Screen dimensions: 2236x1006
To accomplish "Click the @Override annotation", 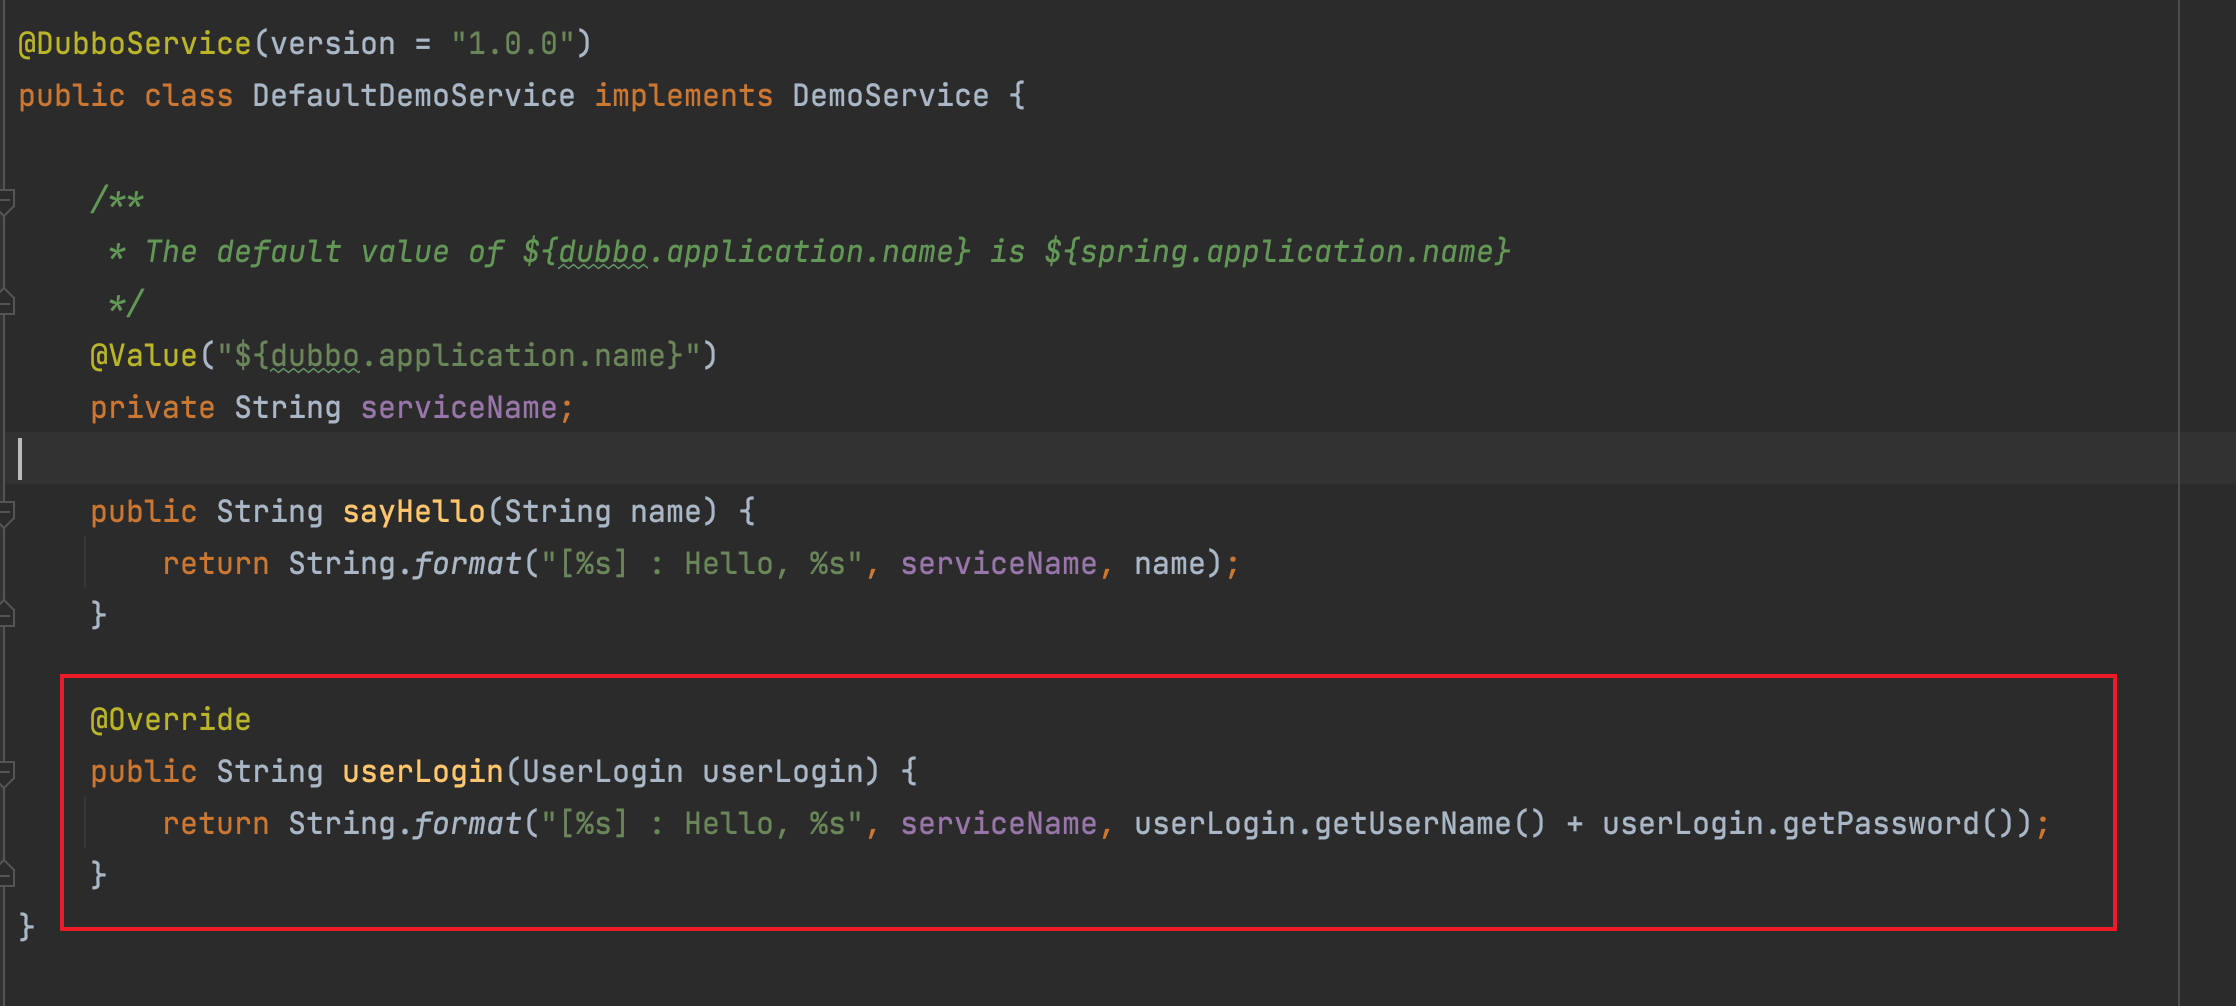I will pos(170,720).
